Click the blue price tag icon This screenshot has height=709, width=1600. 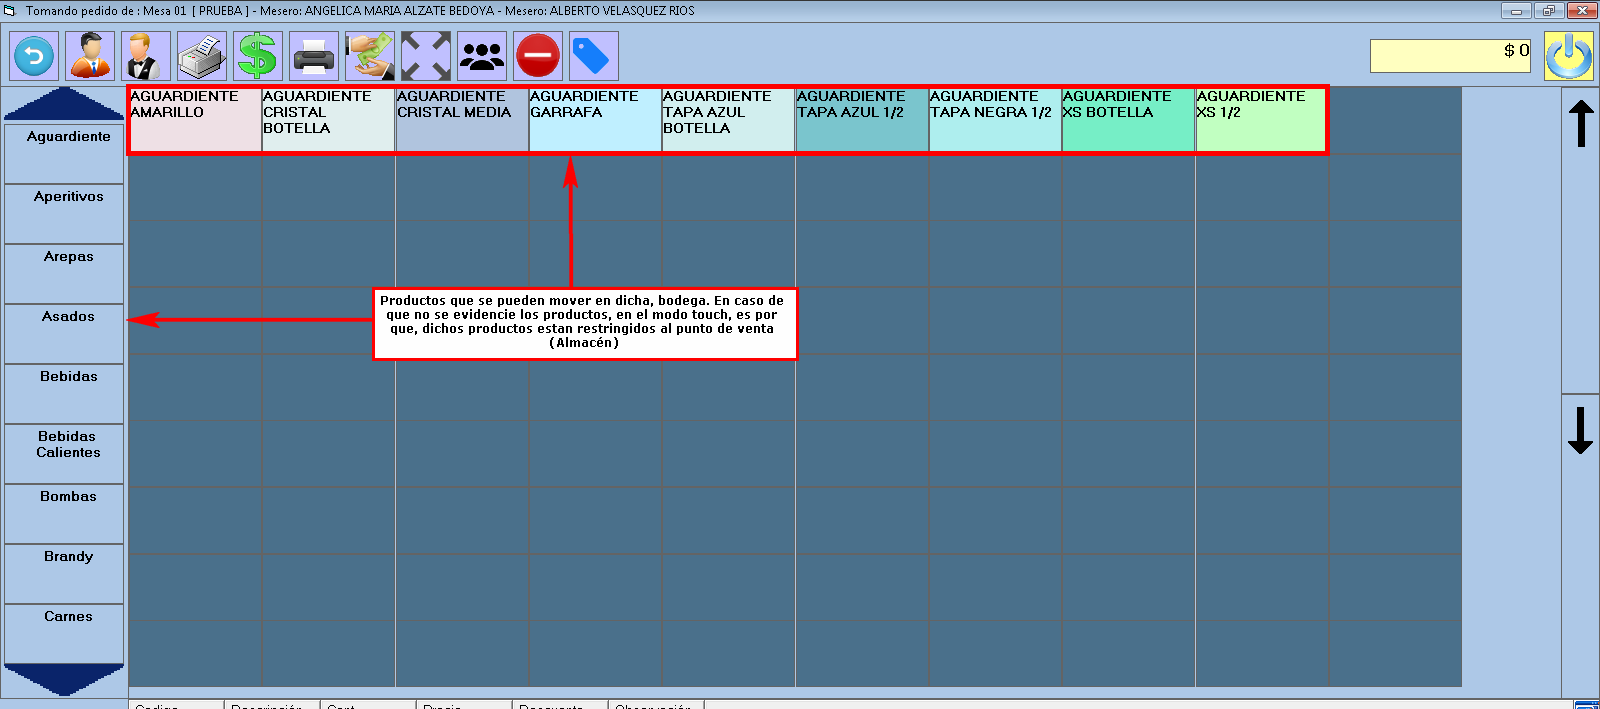coord(594,56)
